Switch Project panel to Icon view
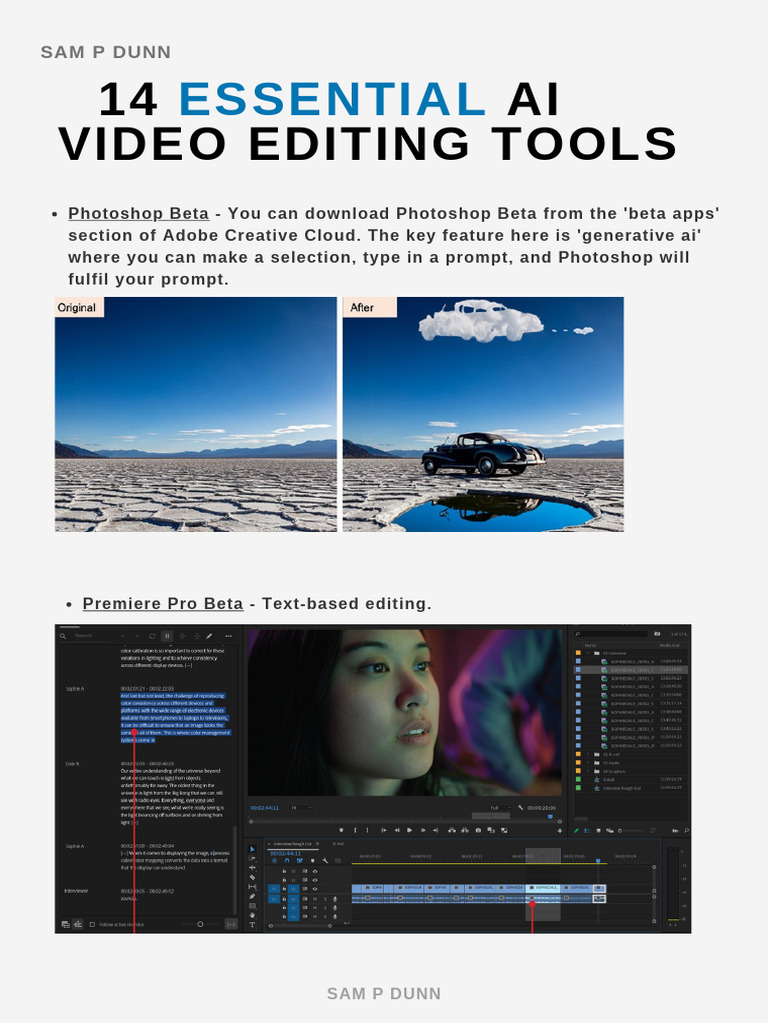The width and height of the screenshot is (768, 1024). [x=598, y=830]
